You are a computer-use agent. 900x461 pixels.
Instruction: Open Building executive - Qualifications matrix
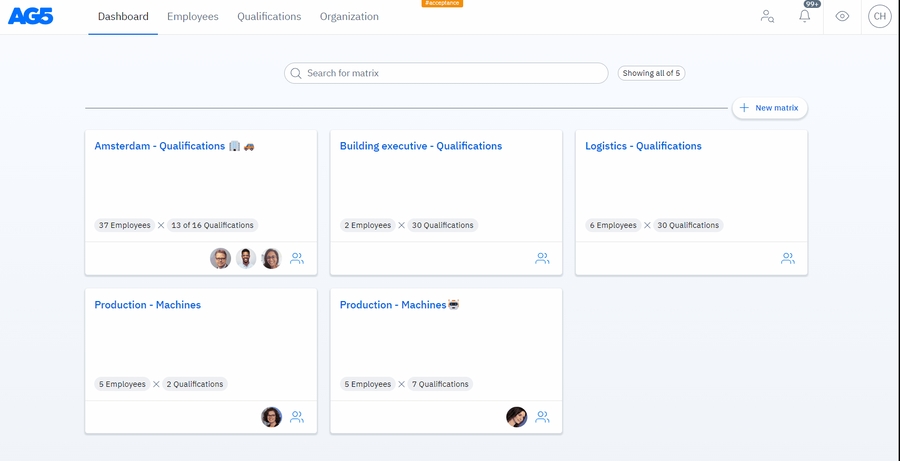click(x=420, y=146)
